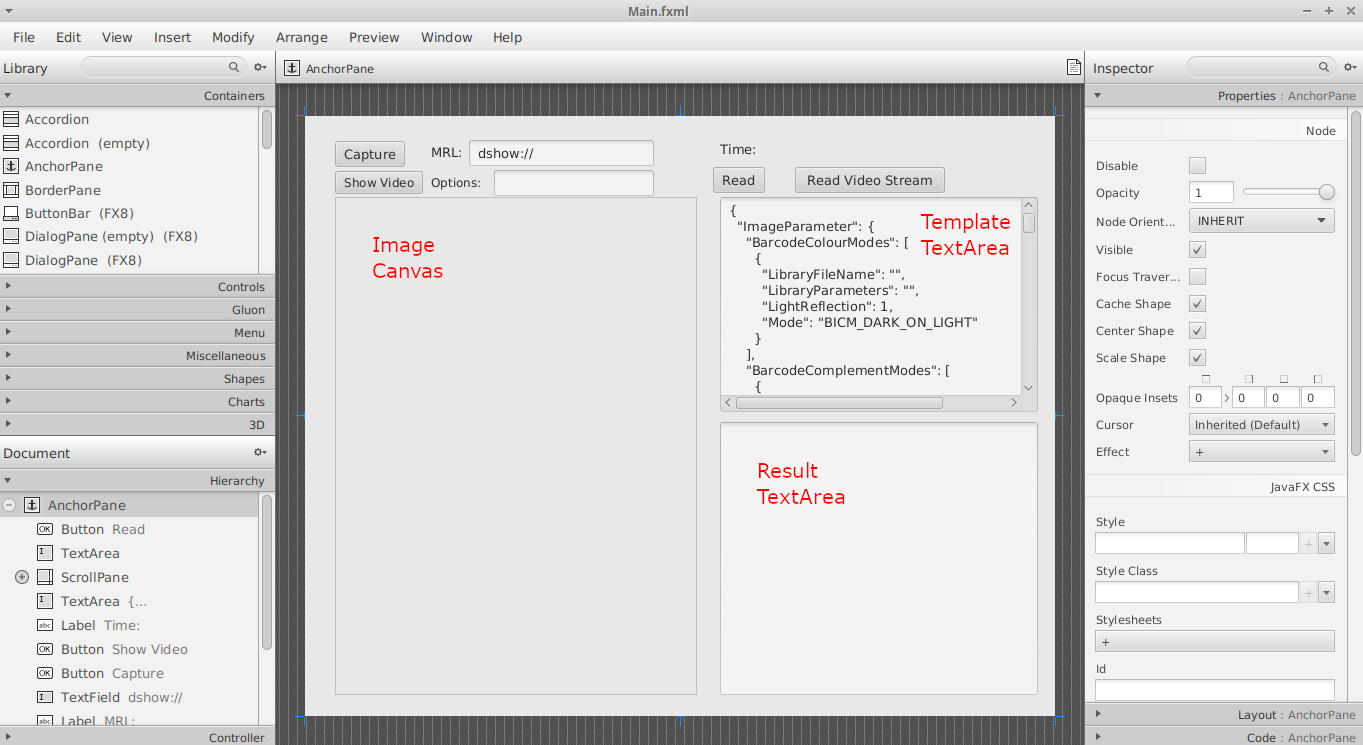The height and width of the screenshot is (745, 1363).
Task: Open the Library panel gear menu
Action: 260,68
